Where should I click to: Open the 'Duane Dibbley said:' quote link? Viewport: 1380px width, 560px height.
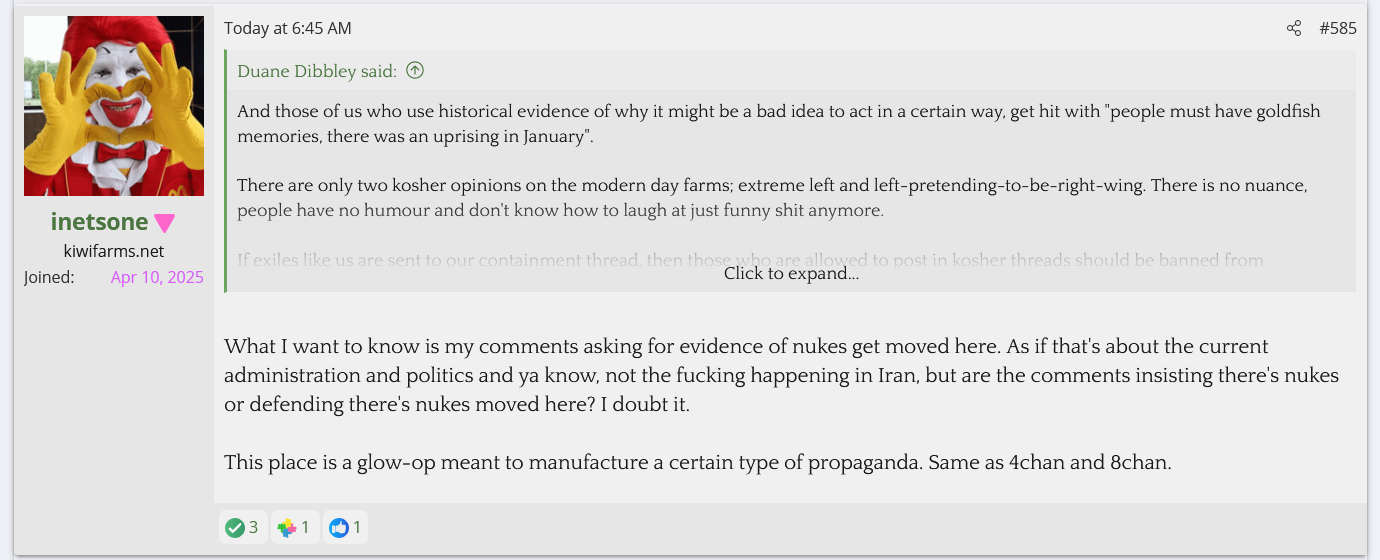(x=317, y=70)
